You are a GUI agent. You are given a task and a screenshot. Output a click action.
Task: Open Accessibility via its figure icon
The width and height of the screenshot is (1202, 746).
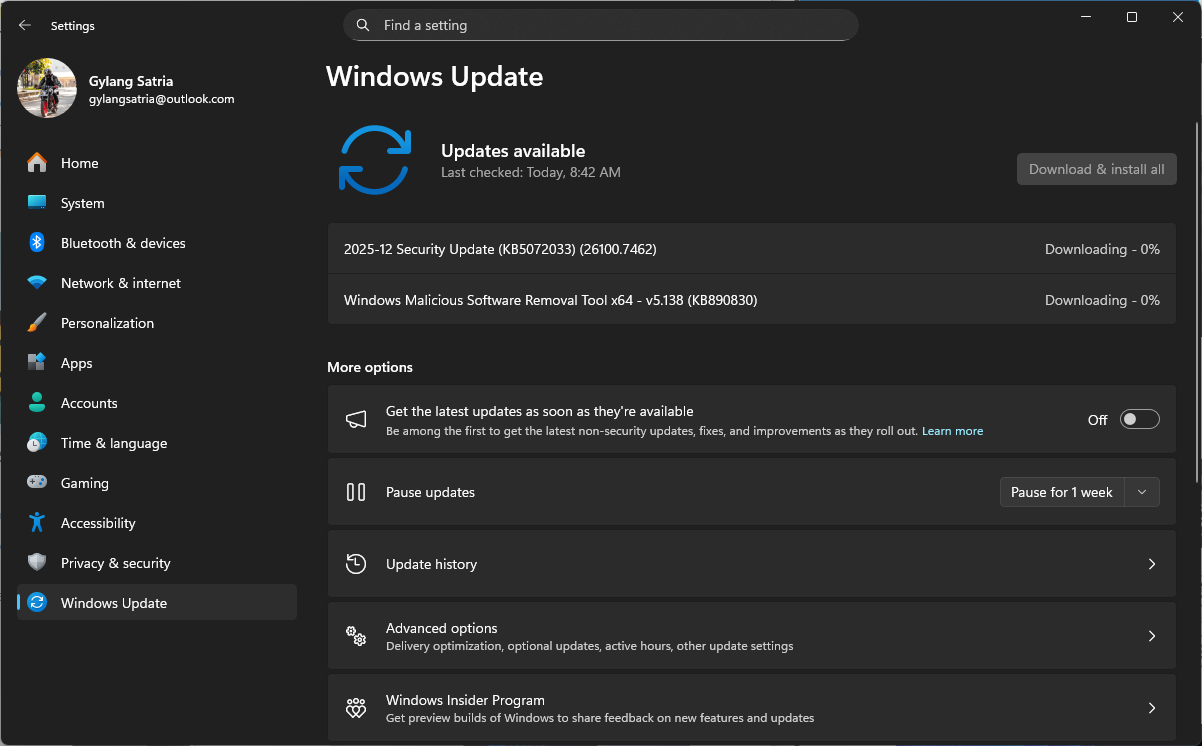37,523
